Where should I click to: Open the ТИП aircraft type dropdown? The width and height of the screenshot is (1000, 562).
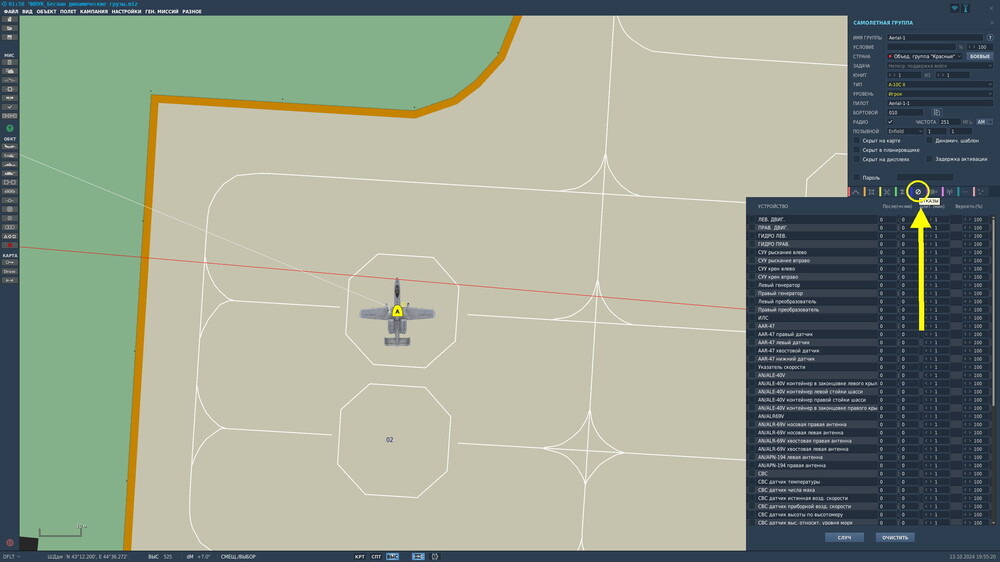tap(939, 84)
